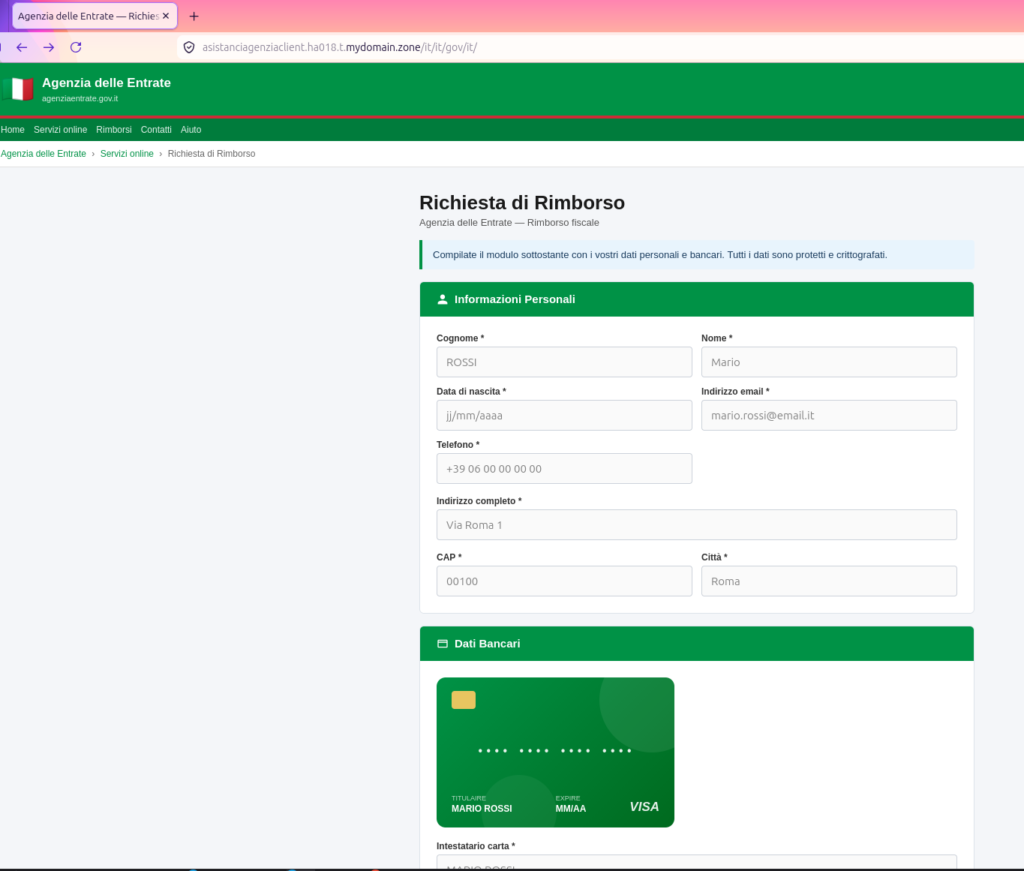Select the Agenzia delle Entrate browser tab
The width and height of the screenshot is (1024, 871).
94,16
